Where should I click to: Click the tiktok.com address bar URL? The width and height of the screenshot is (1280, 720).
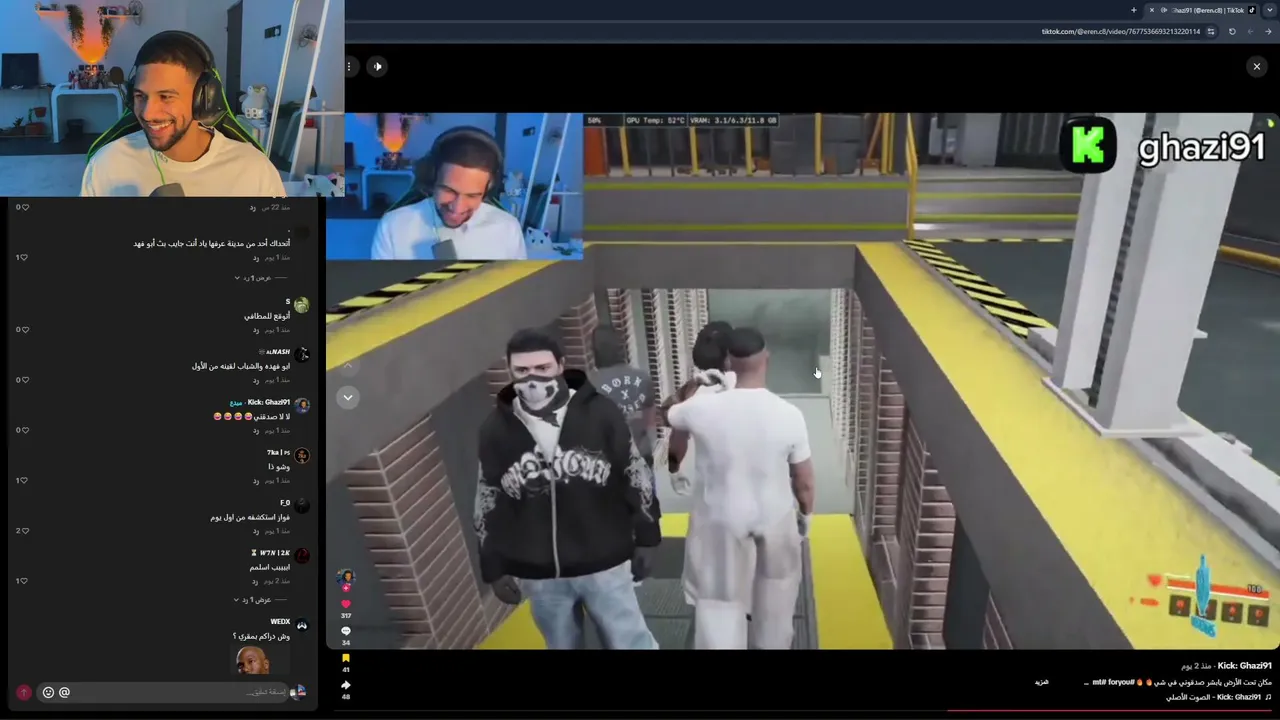click(x=1120, y=31)
